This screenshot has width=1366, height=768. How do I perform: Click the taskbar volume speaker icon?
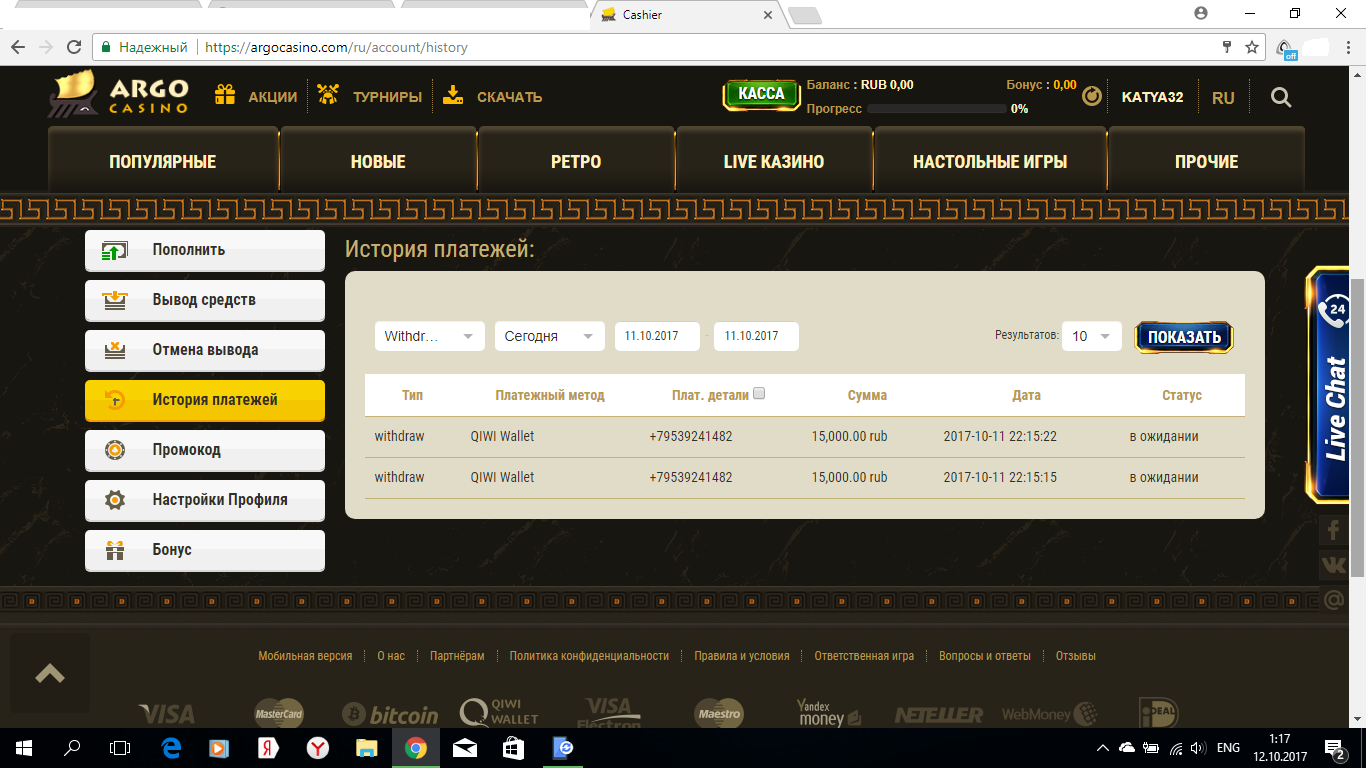pos(1199,748)
